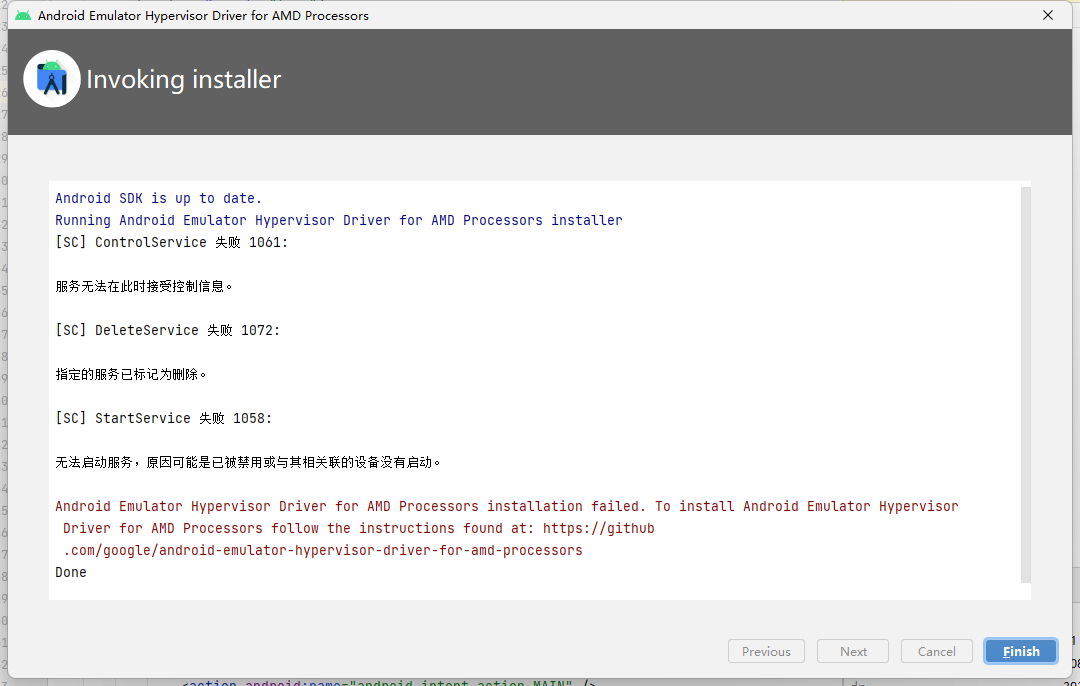
Task: Click the 'Invoking installer' heading
Action: 183,79
